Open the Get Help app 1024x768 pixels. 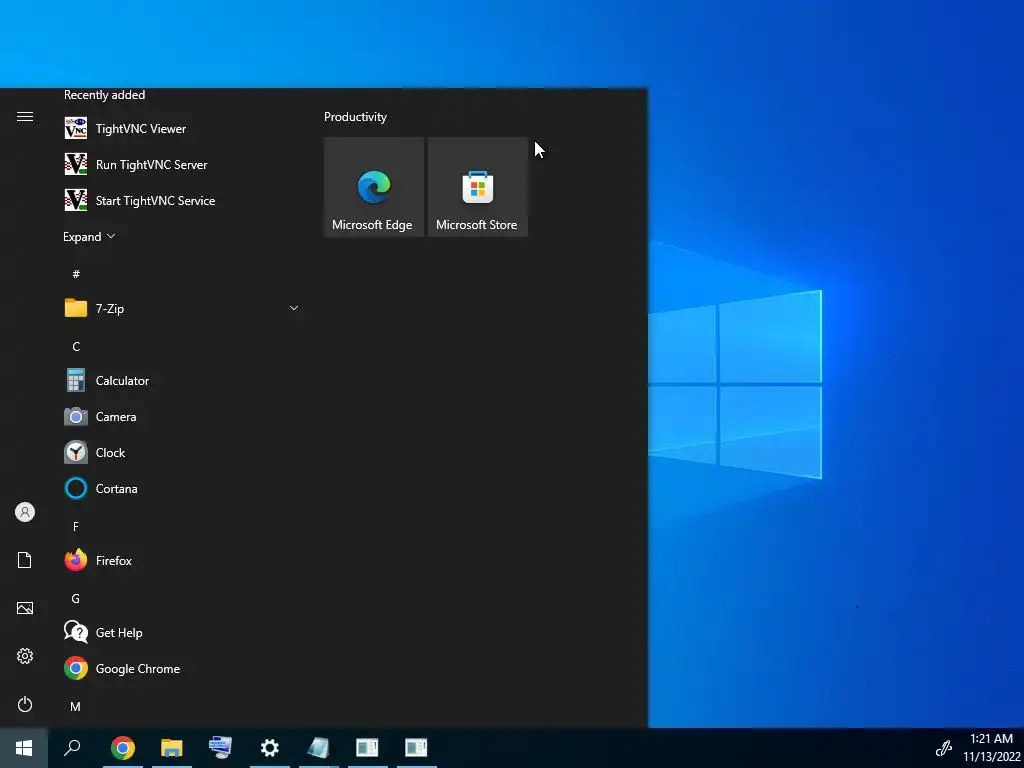point(181,632)
